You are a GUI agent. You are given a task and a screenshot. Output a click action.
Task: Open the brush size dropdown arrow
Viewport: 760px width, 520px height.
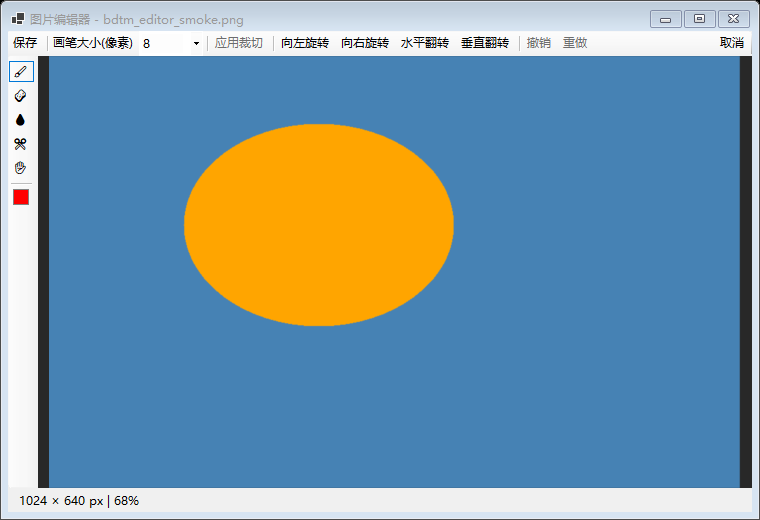click(196, 44)
